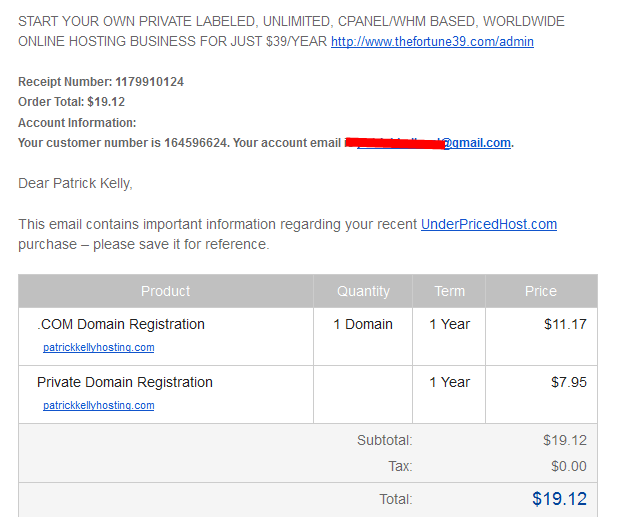
Task: Select the Private Domain Registration product name
Action: (x=125, y=382)
